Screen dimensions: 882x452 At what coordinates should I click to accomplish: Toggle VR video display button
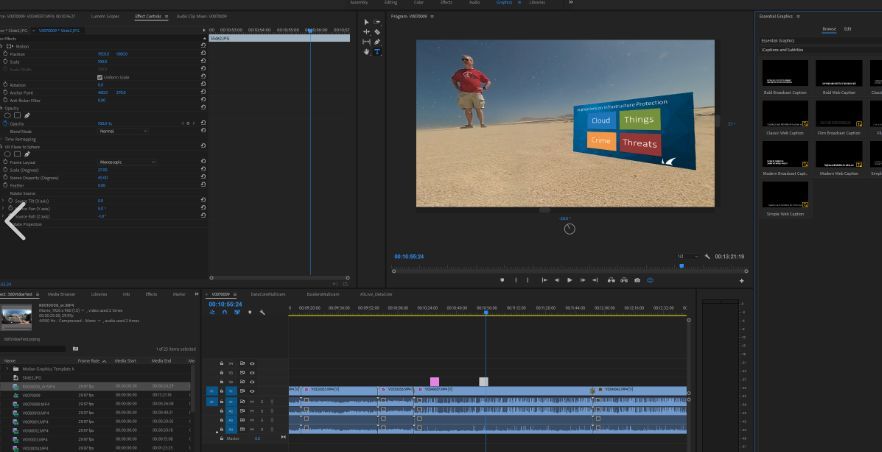point(650,280)
